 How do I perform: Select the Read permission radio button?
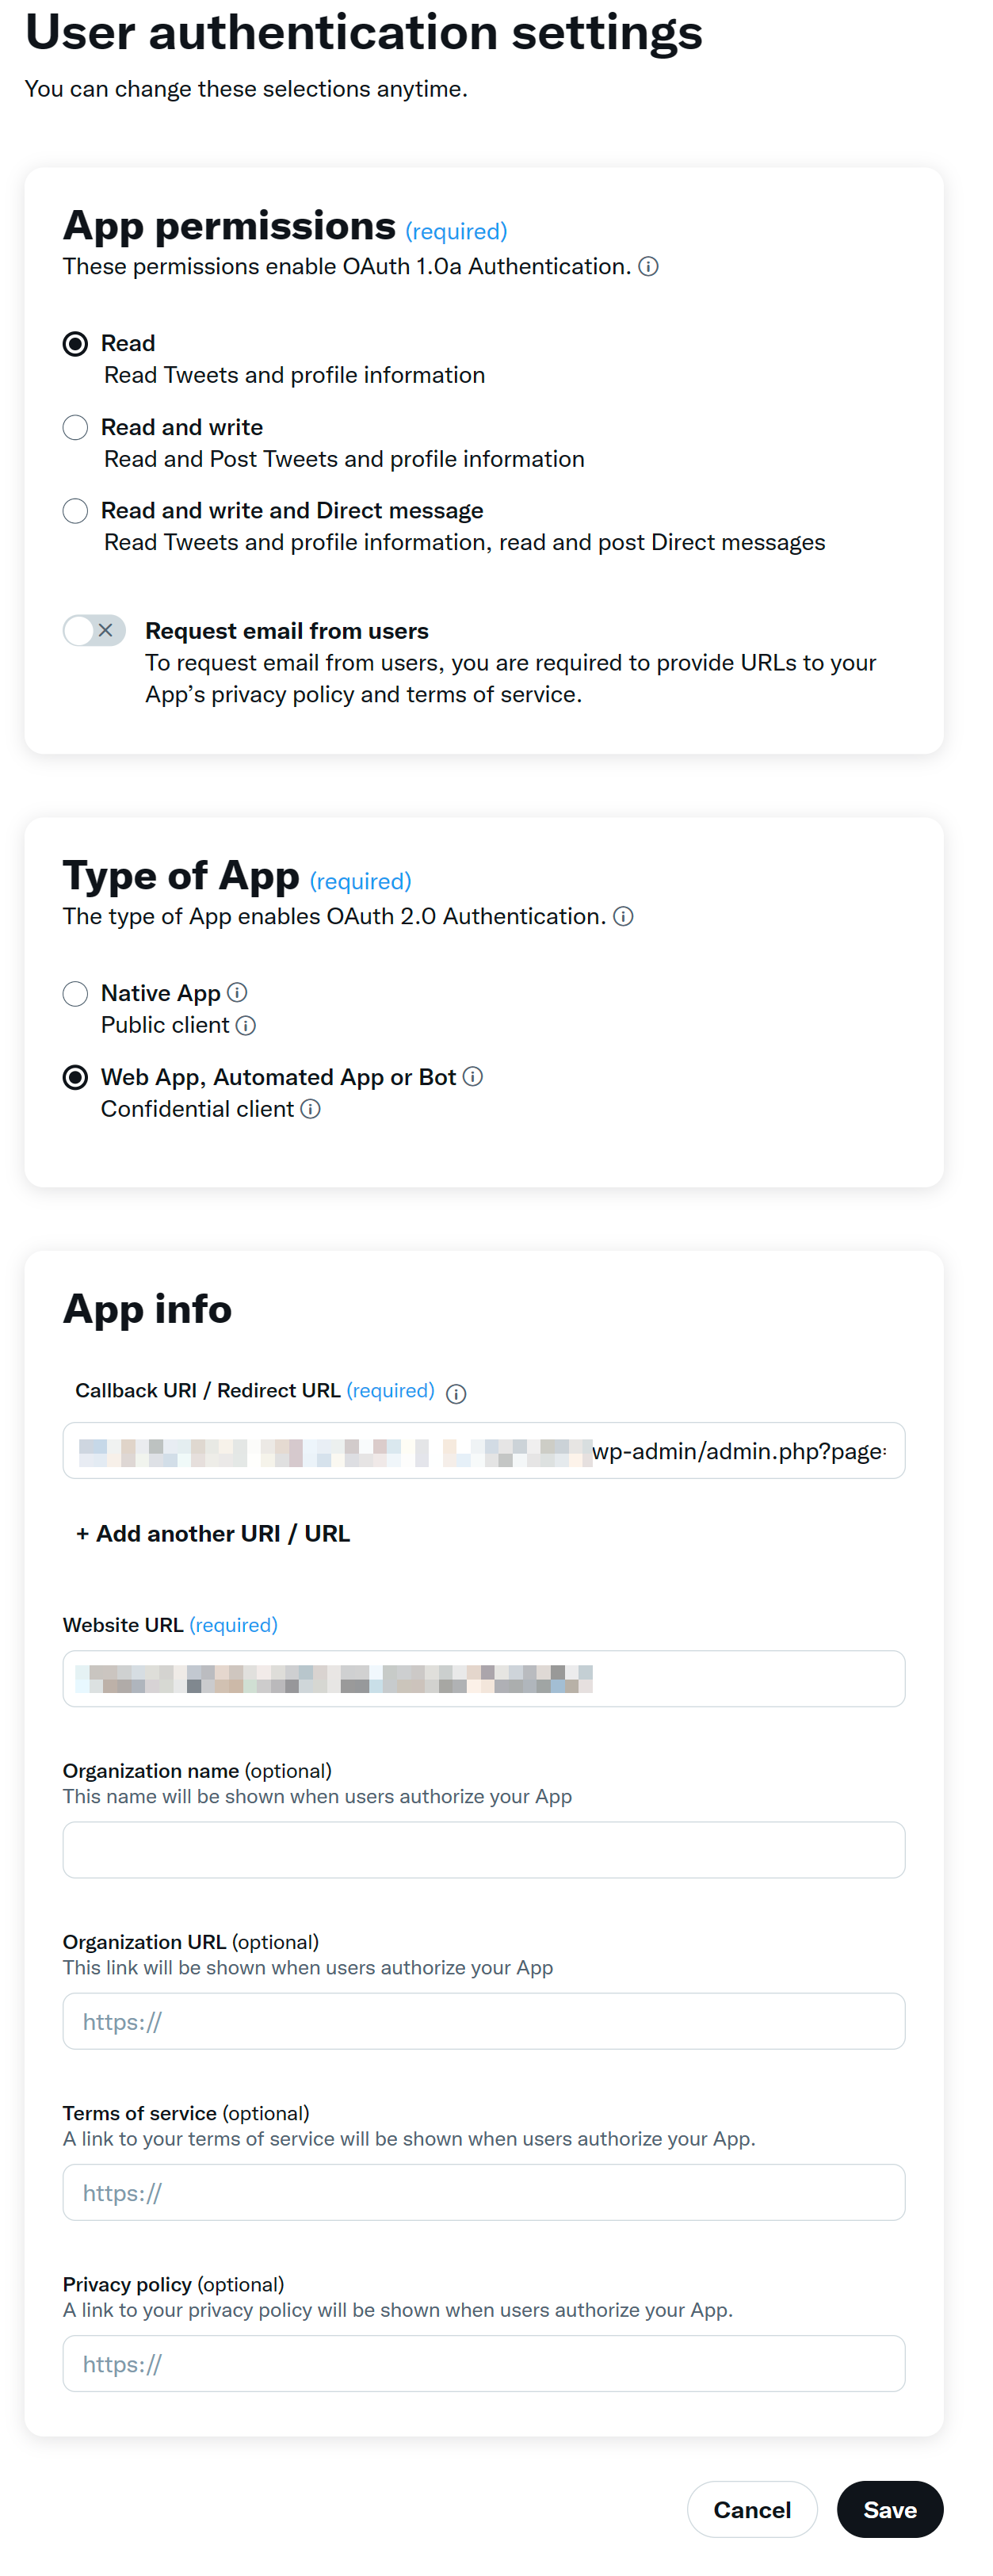[75, 344]
